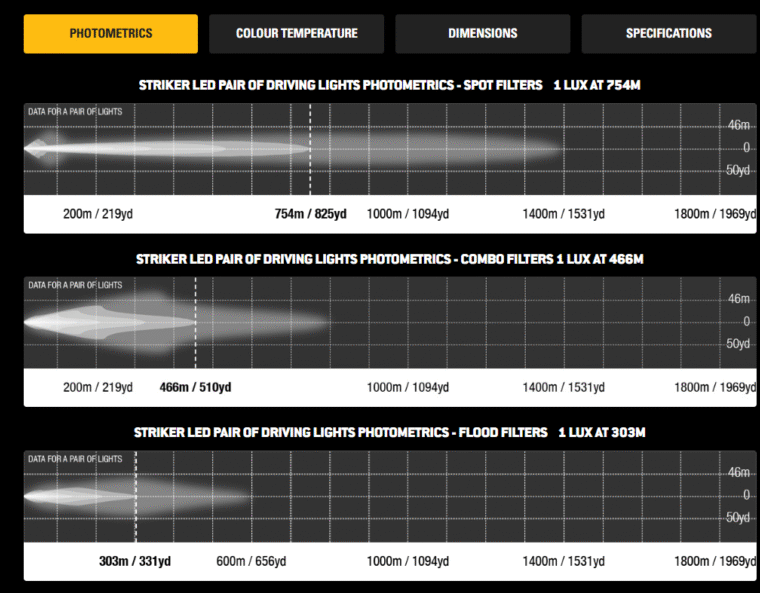
Task: Click the Combo Filters chart heading
Action: coord(389,259)
